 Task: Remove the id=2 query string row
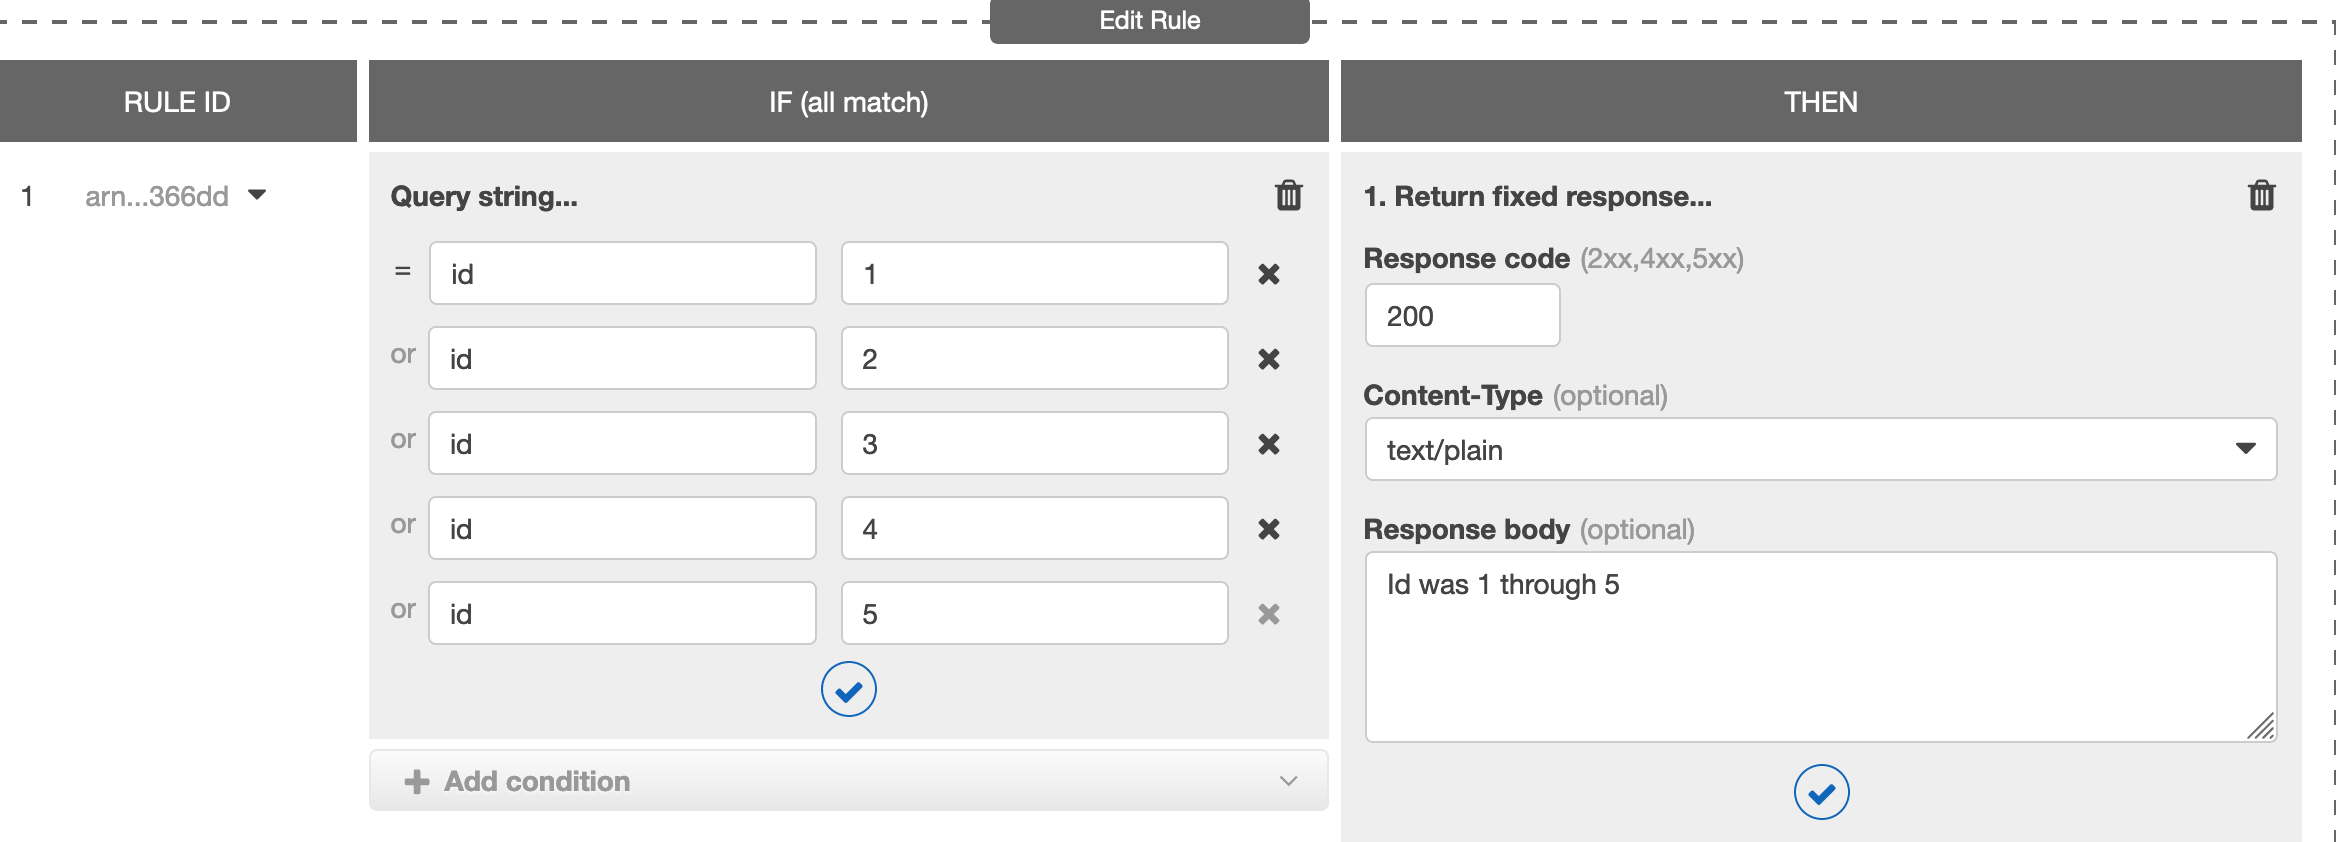pyautogui.click(x=1268, y=359)
